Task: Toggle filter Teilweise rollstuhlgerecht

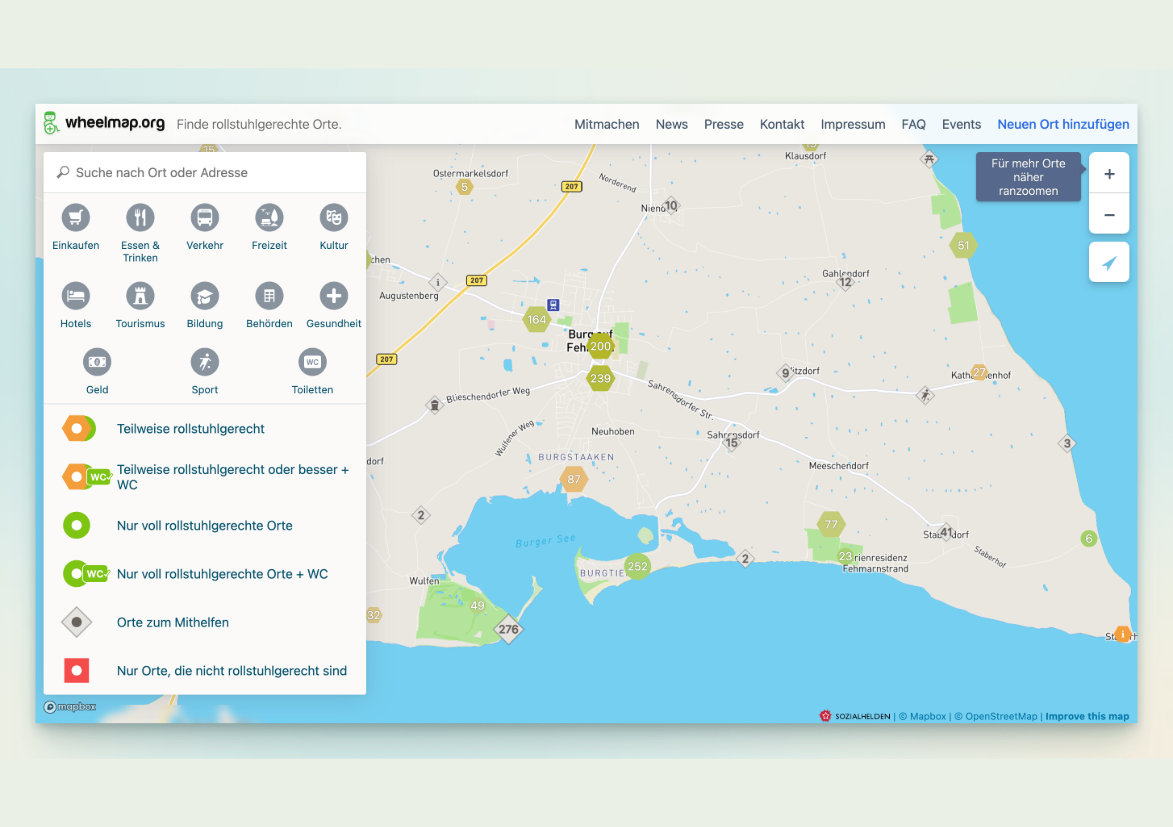Action: point(190,429)
